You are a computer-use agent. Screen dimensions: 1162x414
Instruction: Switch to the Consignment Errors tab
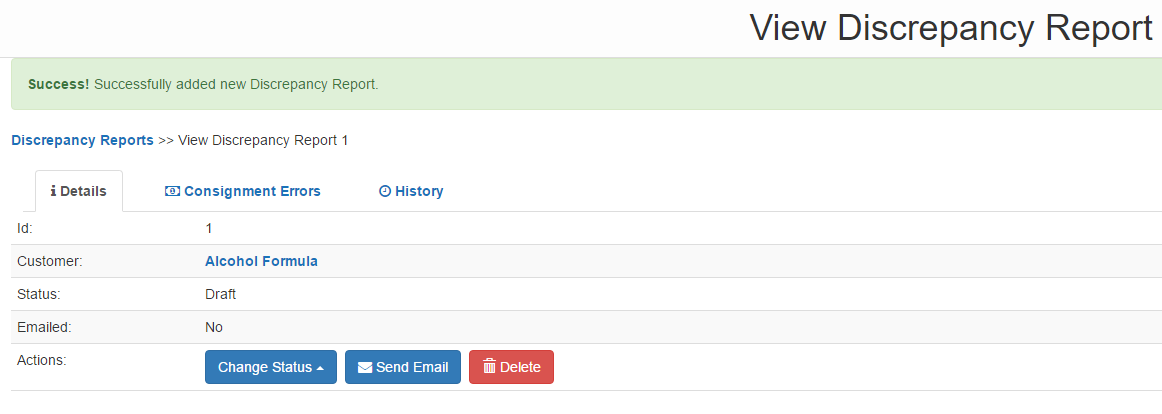[252, 191]
